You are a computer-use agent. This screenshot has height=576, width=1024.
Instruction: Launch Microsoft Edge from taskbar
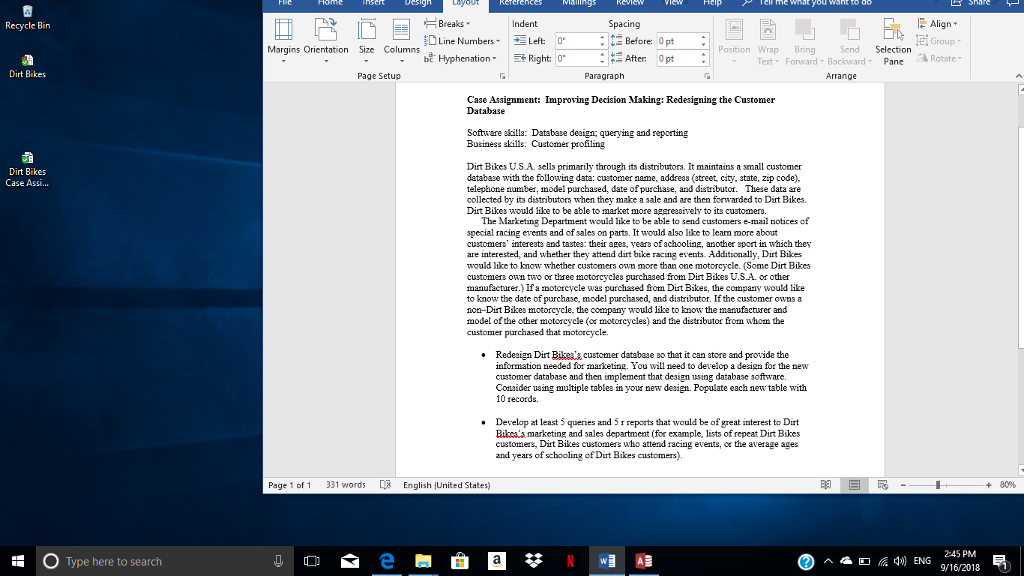tap(386, 561)
